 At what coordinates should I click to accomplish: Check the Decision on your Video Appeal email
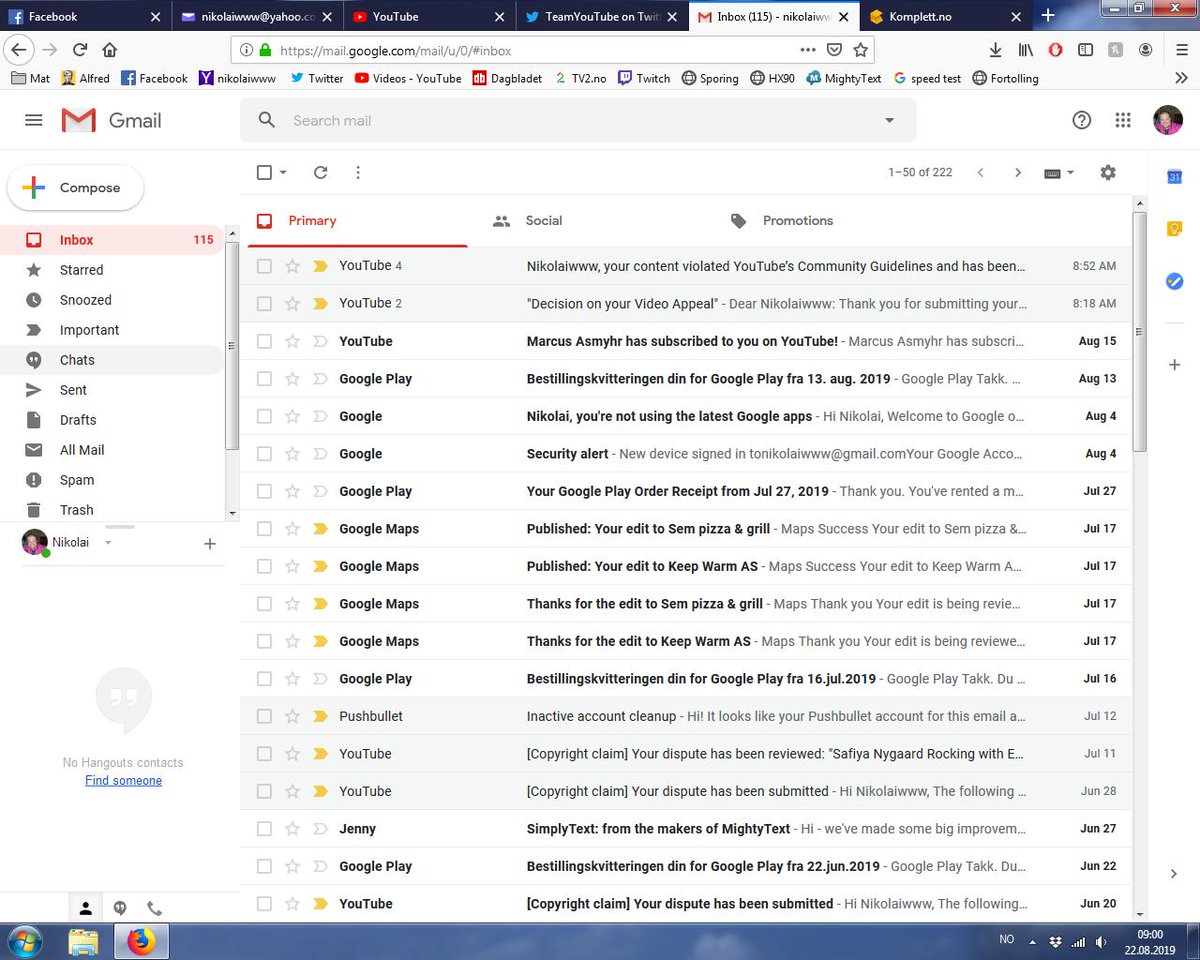(264, 303)
